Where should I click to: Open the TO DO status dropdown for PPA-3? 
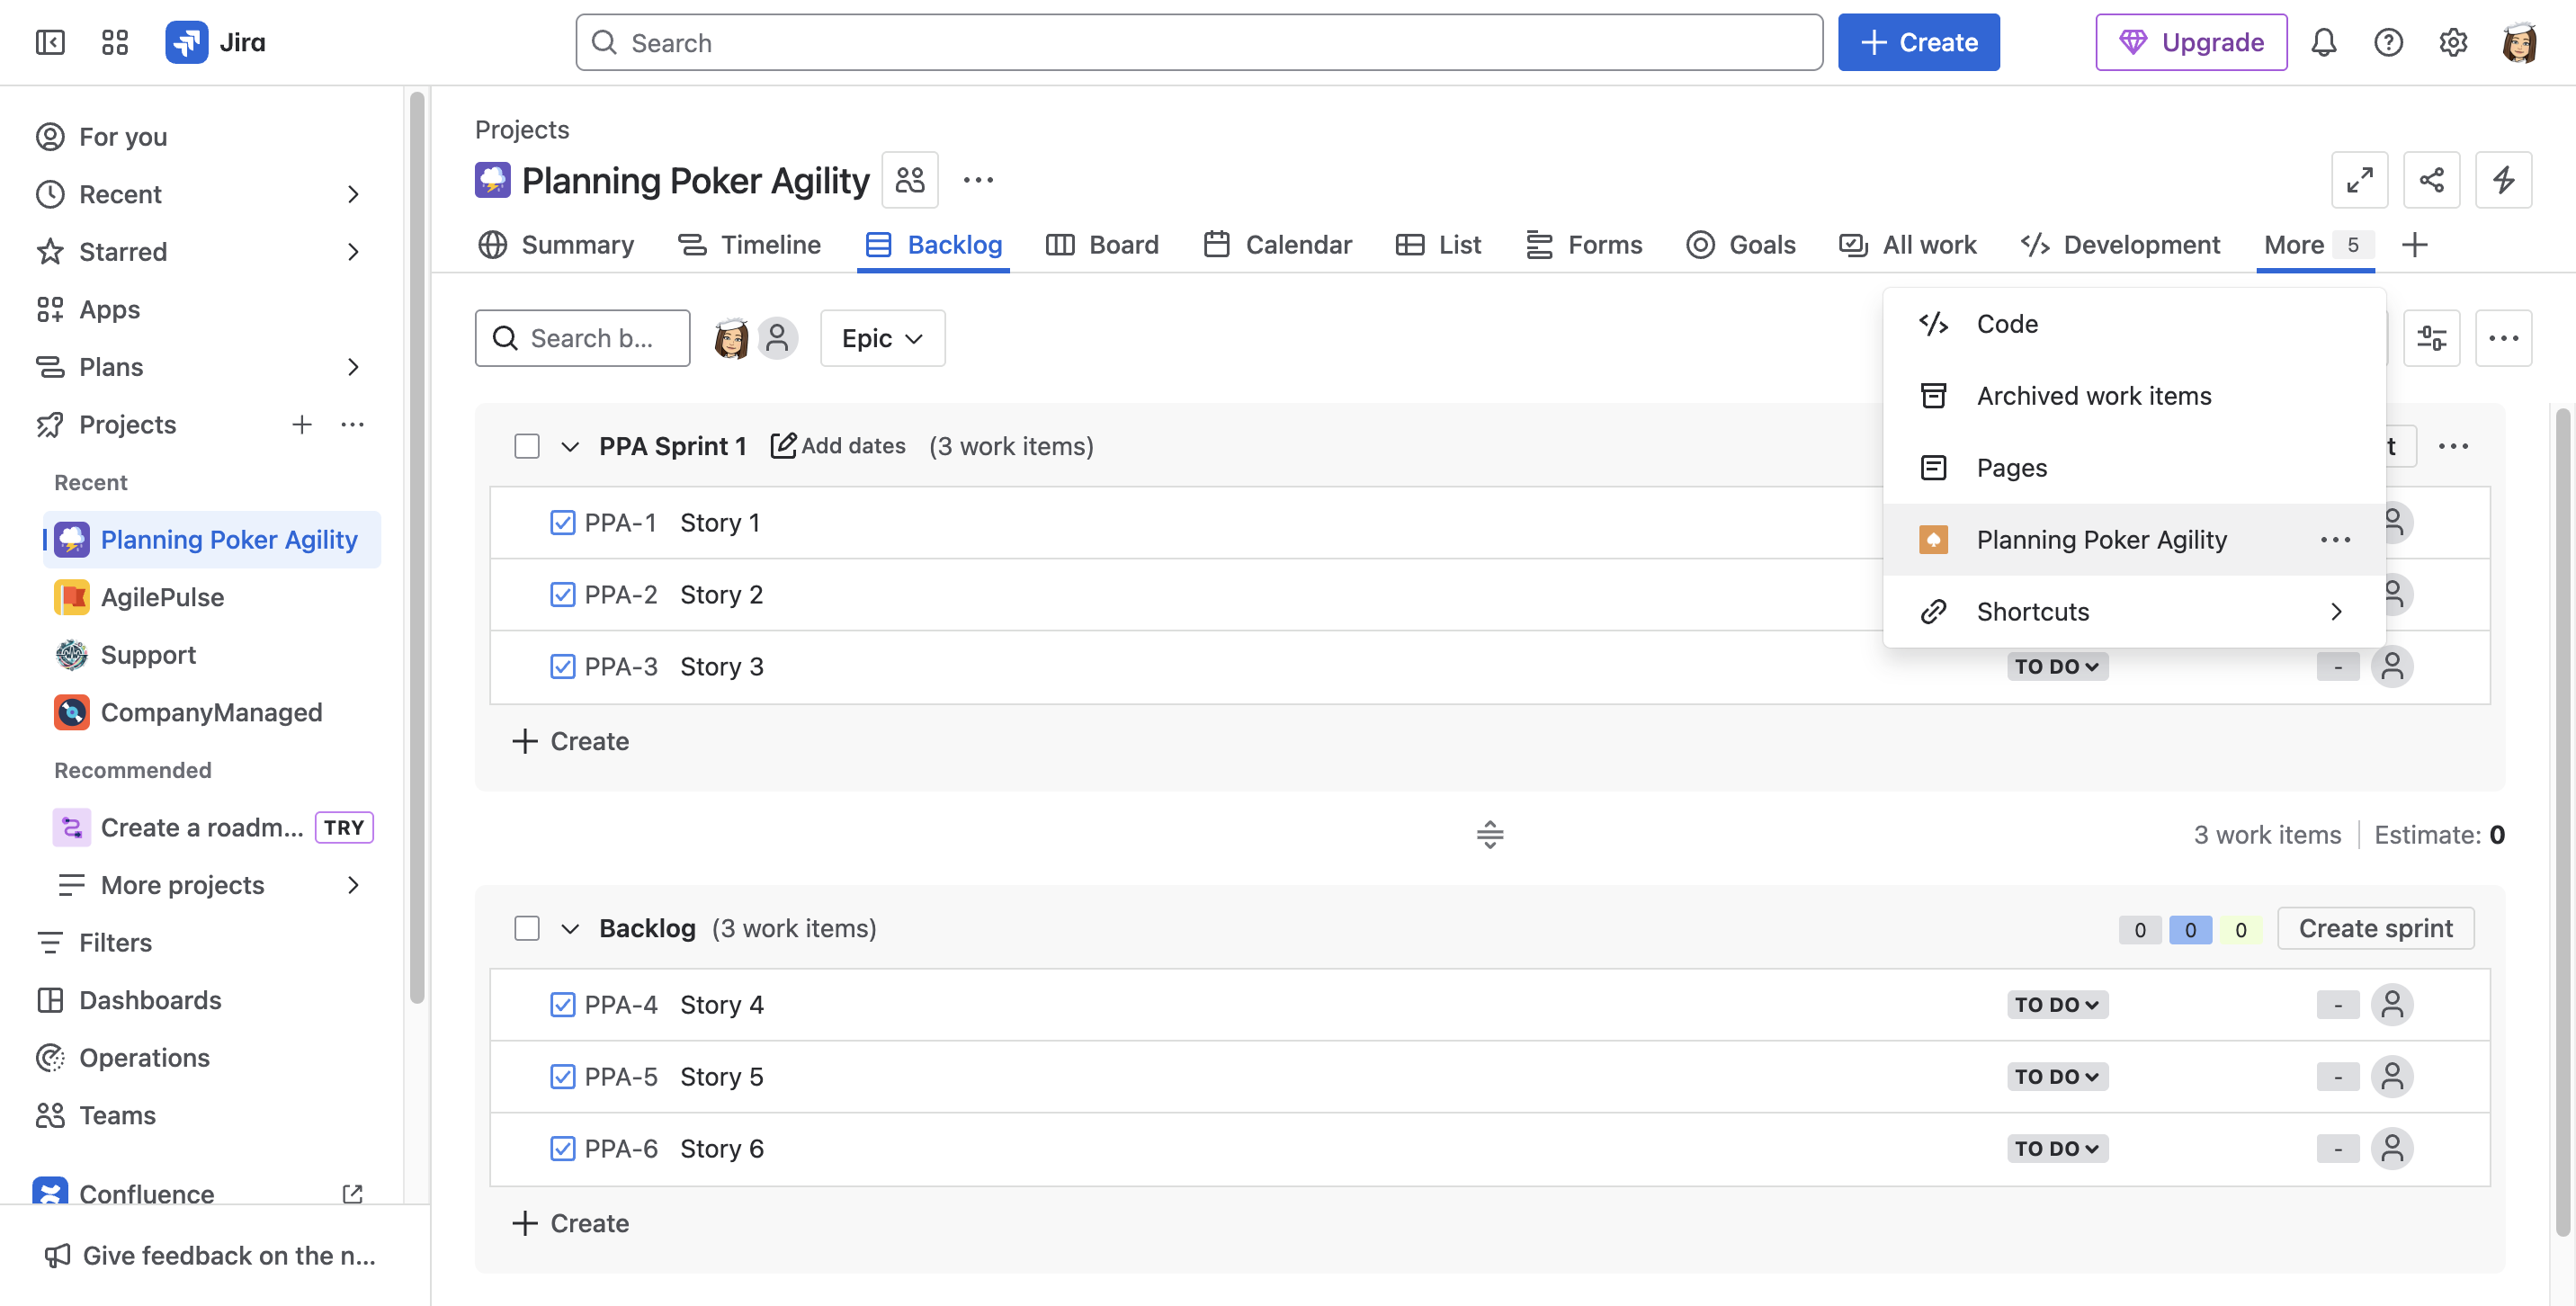click(x=2057, y=666)
